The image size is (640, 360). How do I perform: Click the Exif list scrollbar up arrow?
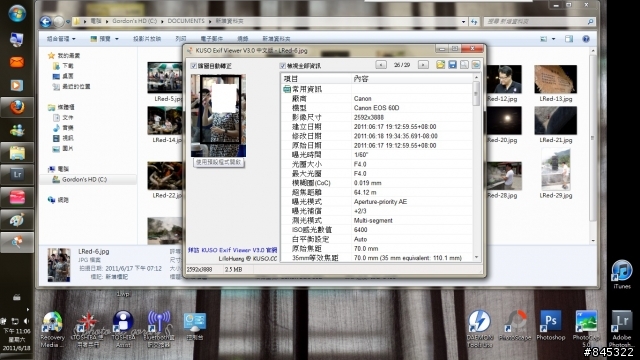(476, 78)
